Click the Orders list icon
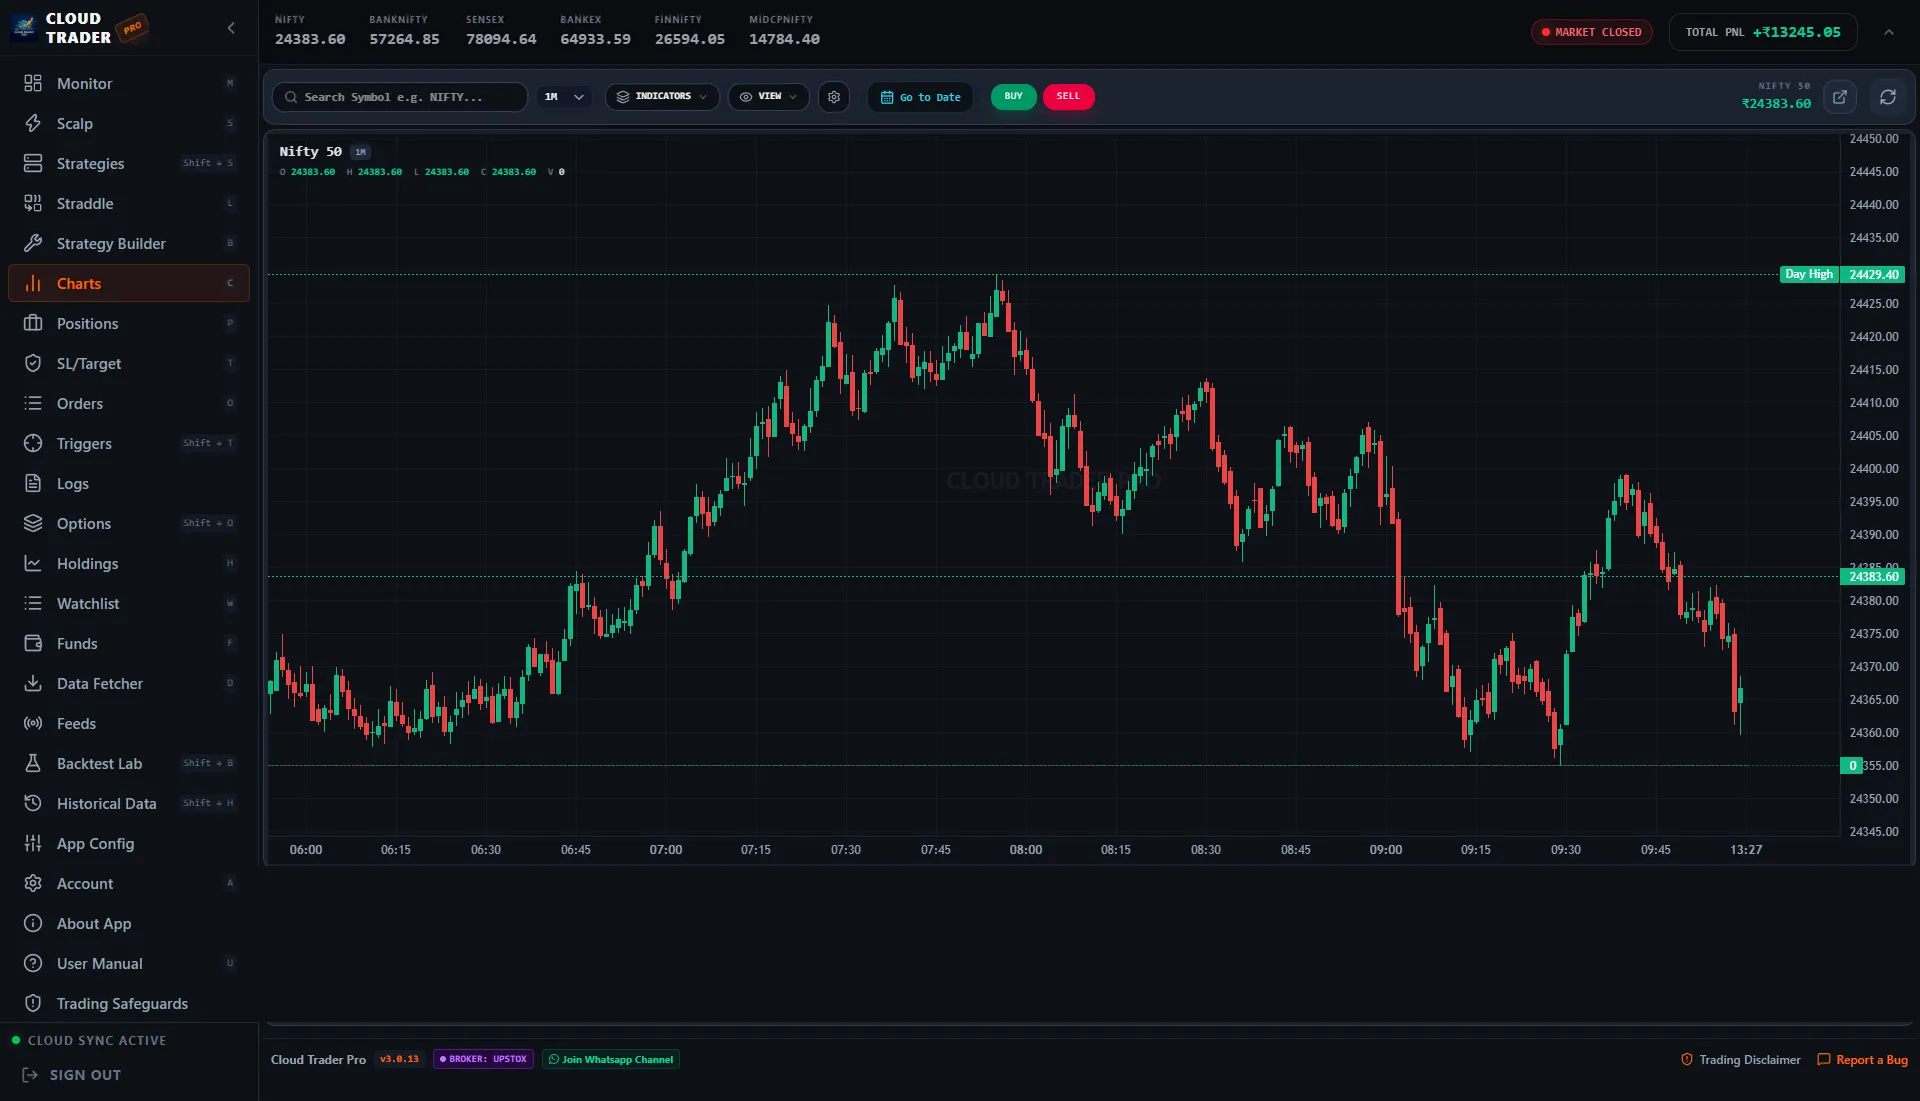 tap(33, 403)
